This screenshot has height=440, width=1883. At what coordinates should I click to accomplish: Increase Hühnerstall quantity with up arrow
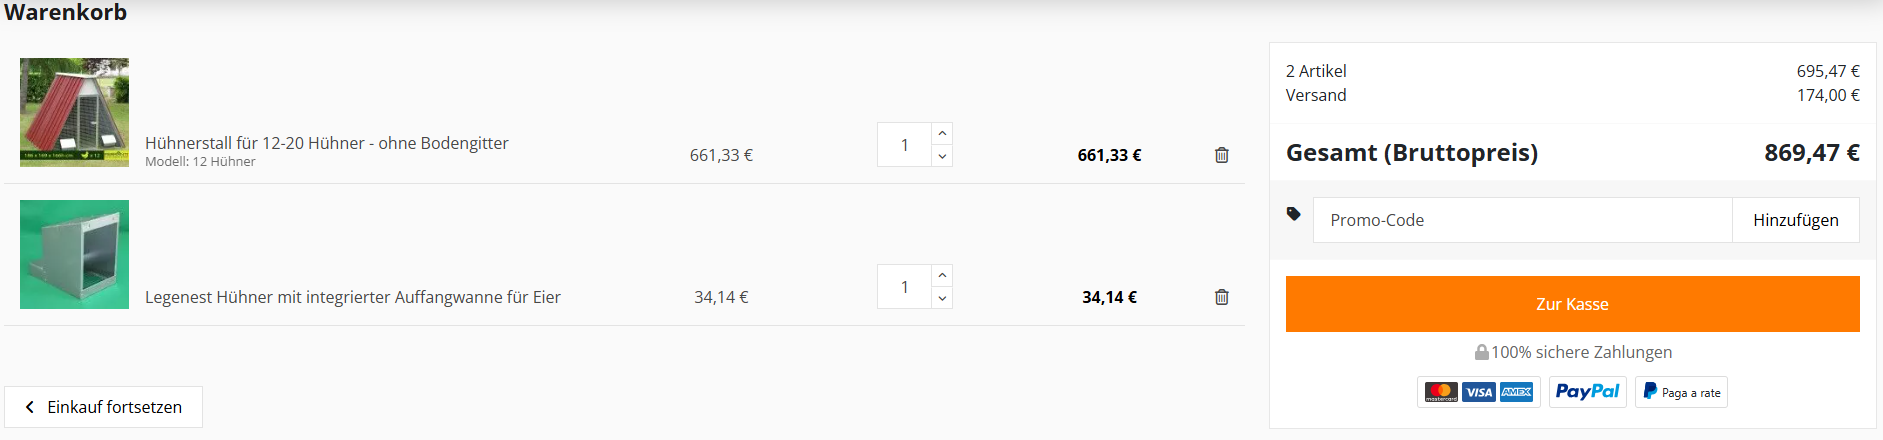point(942,134)
